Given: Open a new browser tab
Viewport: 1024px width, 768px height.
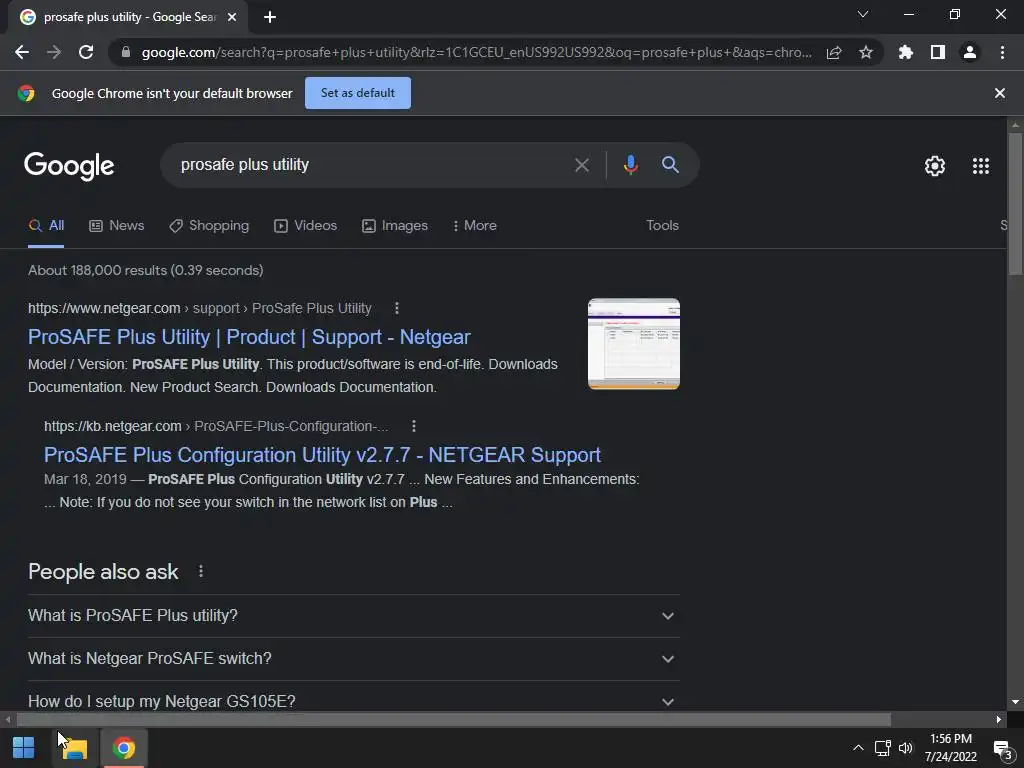Looking at the screenshot, I should click(x=270, y=17).
